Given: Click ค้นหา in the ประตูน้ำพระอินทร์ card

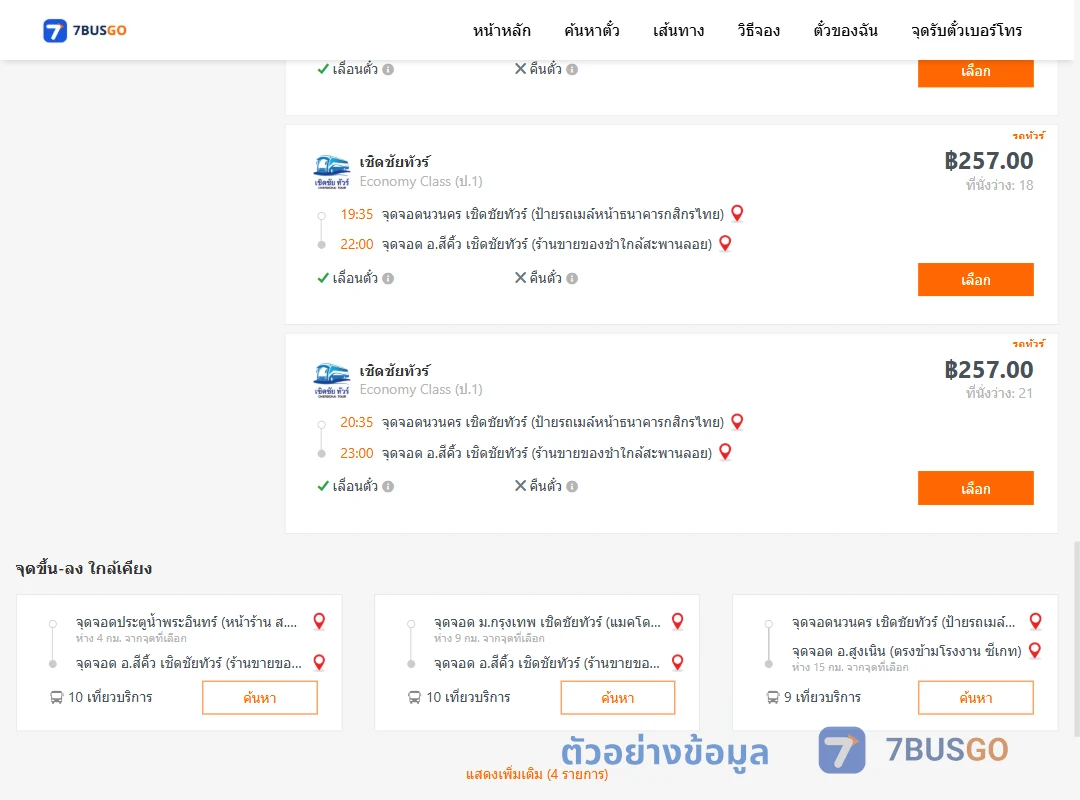Looking at the screenshot, I should click(260, 698).
